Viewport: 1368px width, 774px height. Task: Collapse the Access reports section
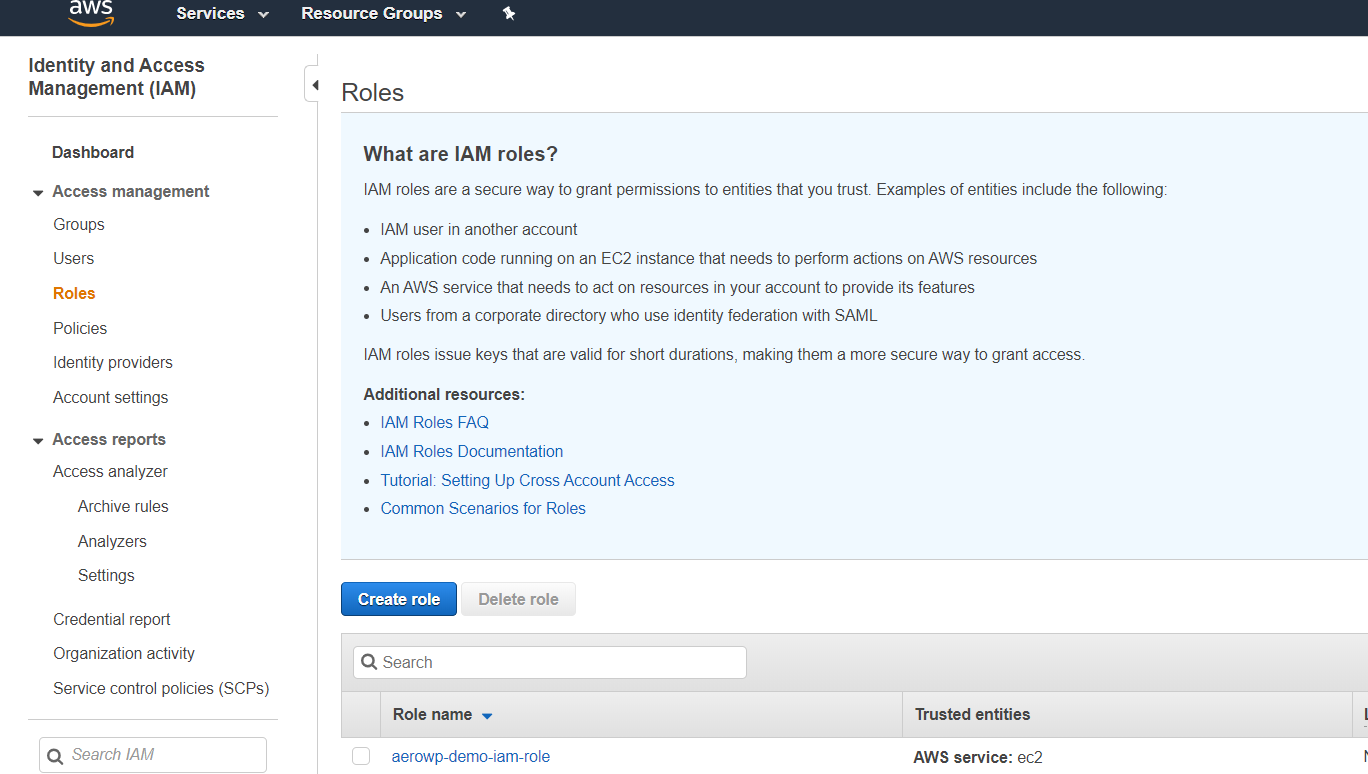click(x=38, y=440)
